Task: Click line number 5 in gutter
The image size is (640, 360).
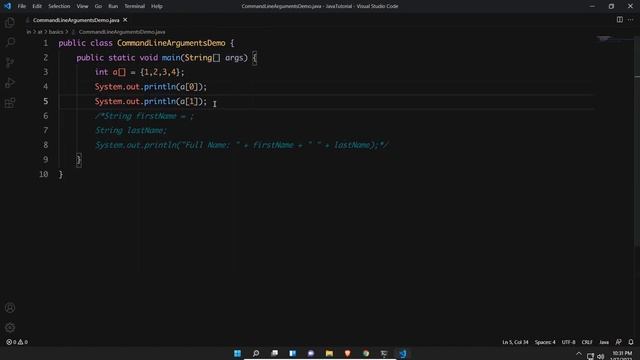Action: click(45, 101)
